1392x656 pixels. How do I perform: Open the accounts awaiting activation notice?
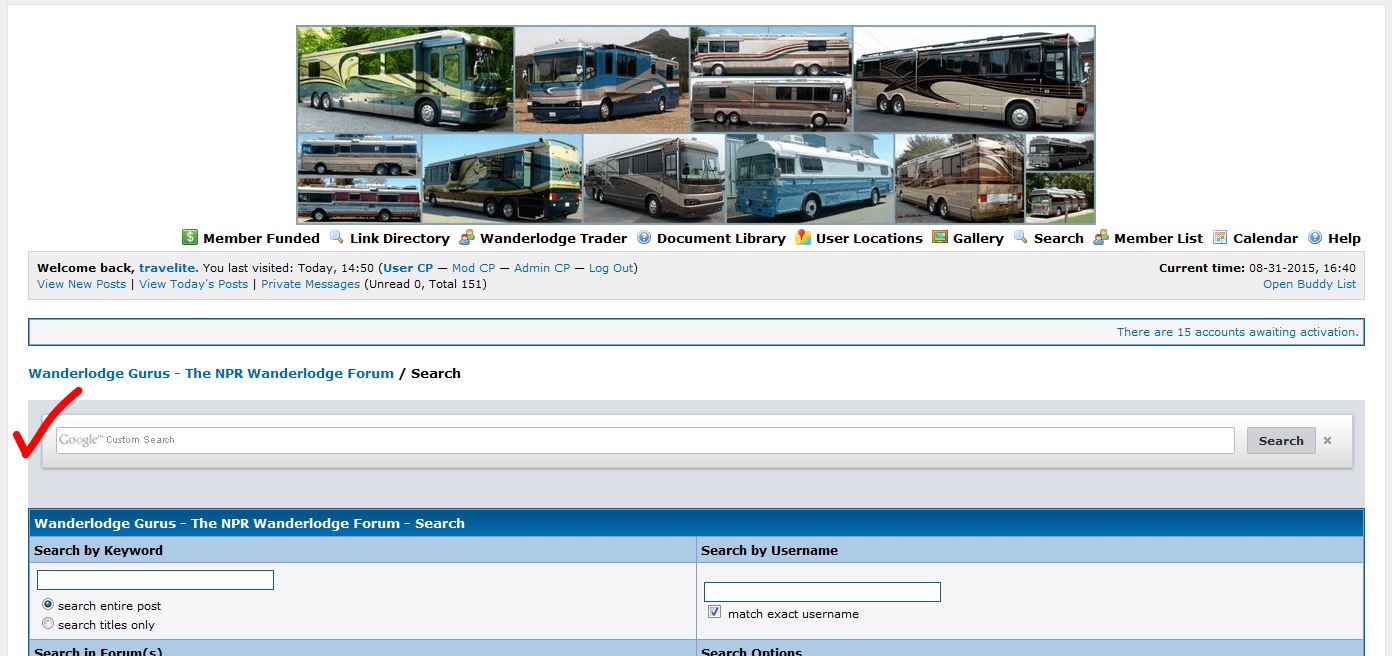tap(1237, 332)
